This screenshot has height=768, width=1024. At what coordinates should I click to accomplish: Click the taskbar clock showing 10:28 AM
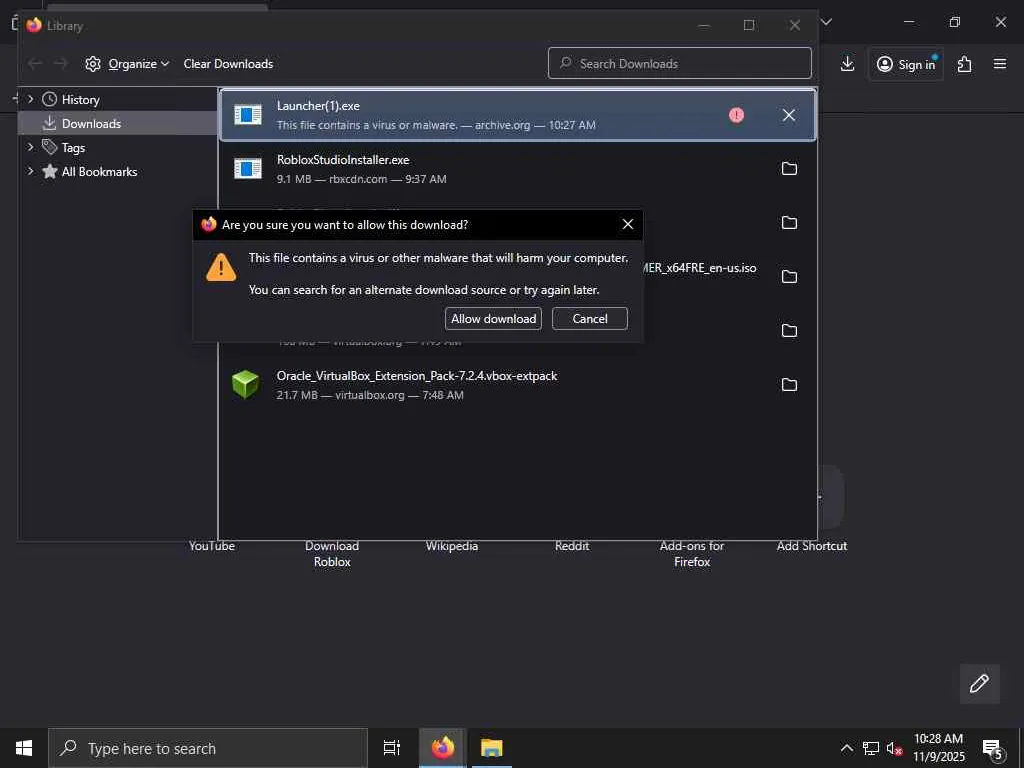point(938,748)
